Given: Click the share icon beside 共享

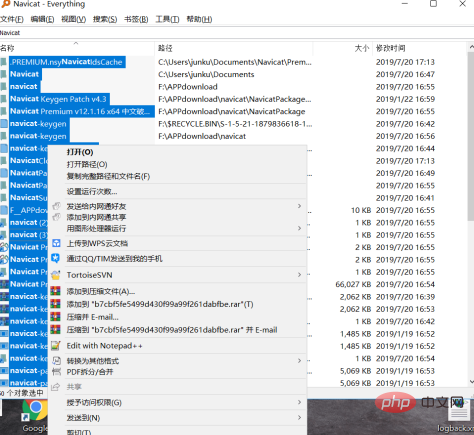Looking at the screenshot, I should pos(56,387).
